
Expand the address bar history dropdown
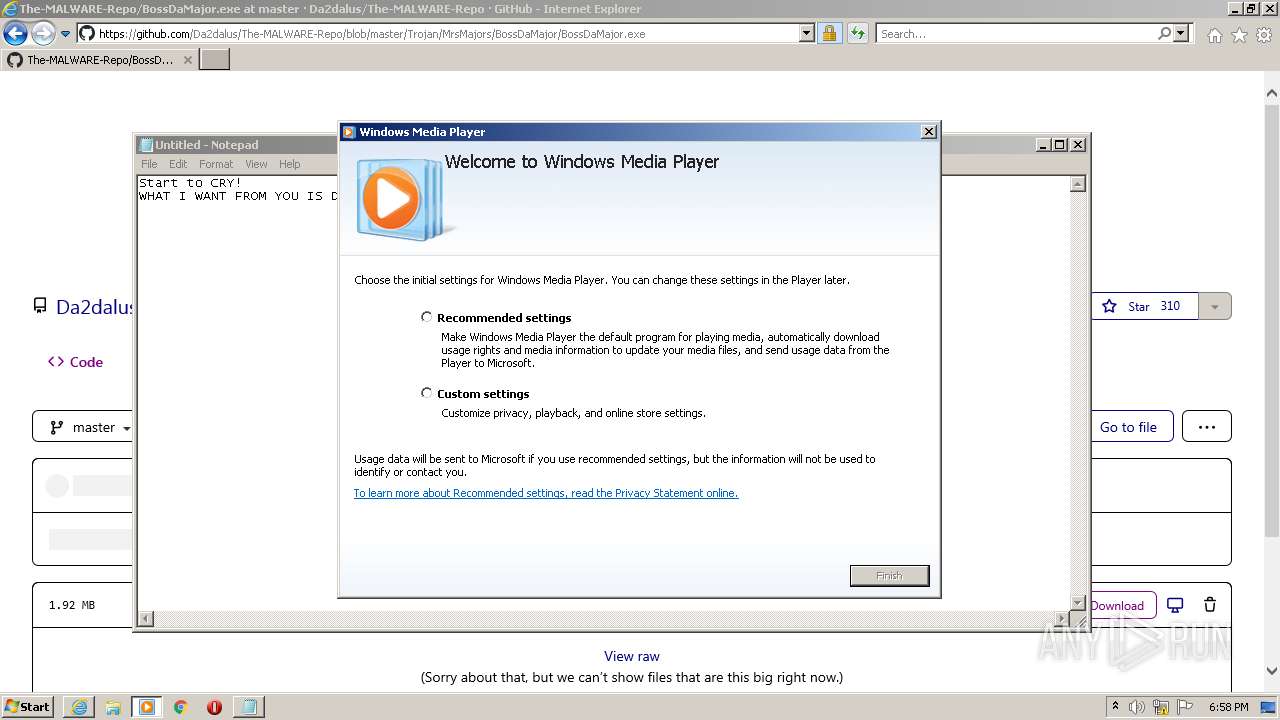pyautogui.click(x=807, y=33)
